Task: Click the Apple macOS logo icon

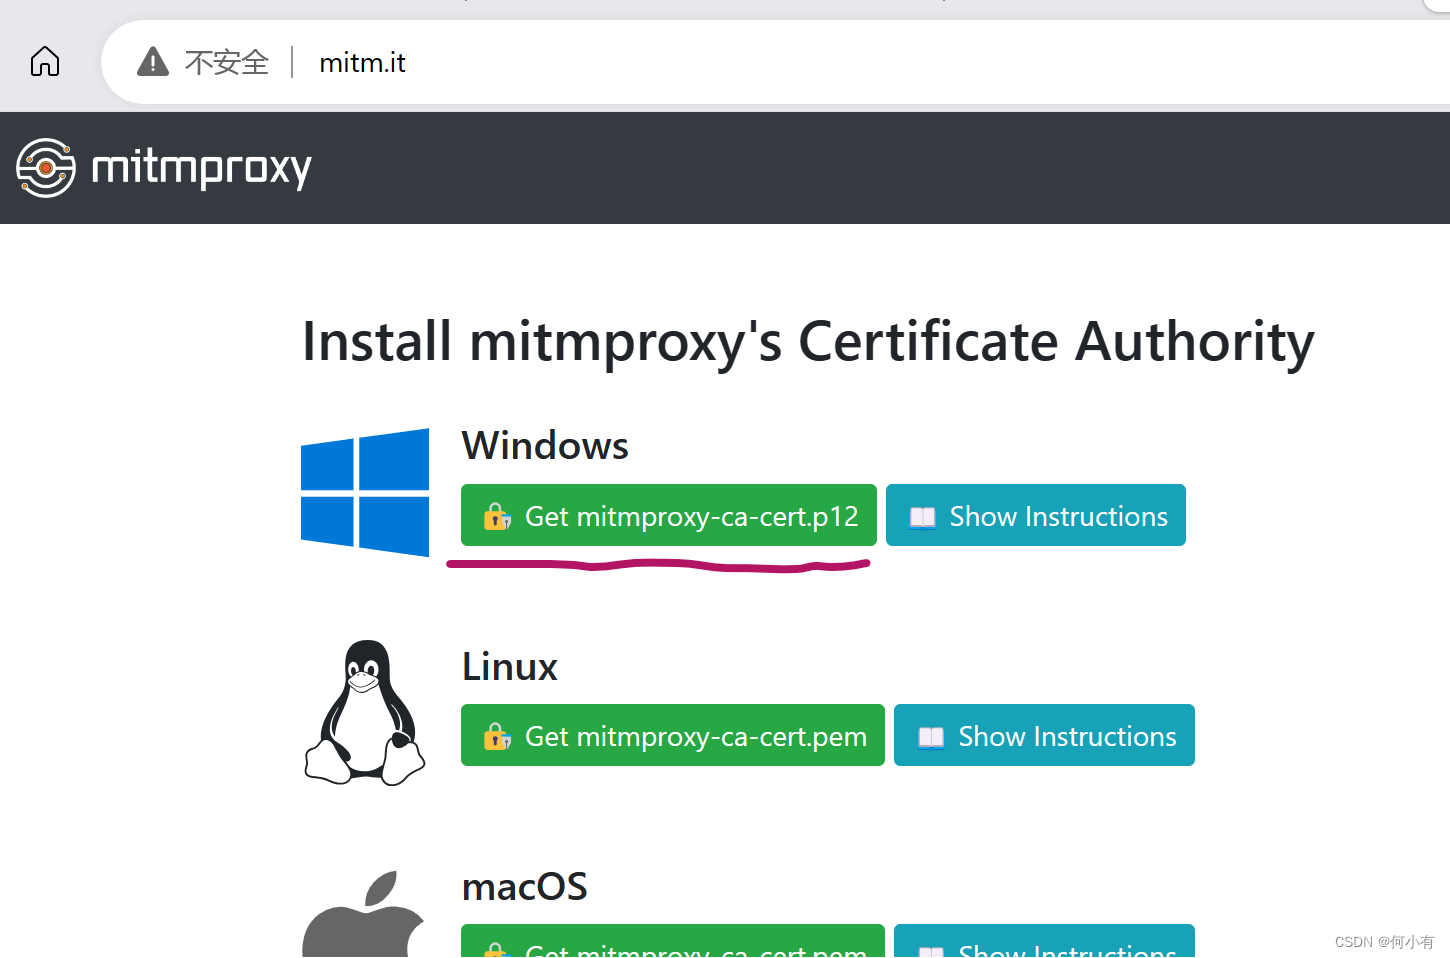Action: [x=364, y=914]
